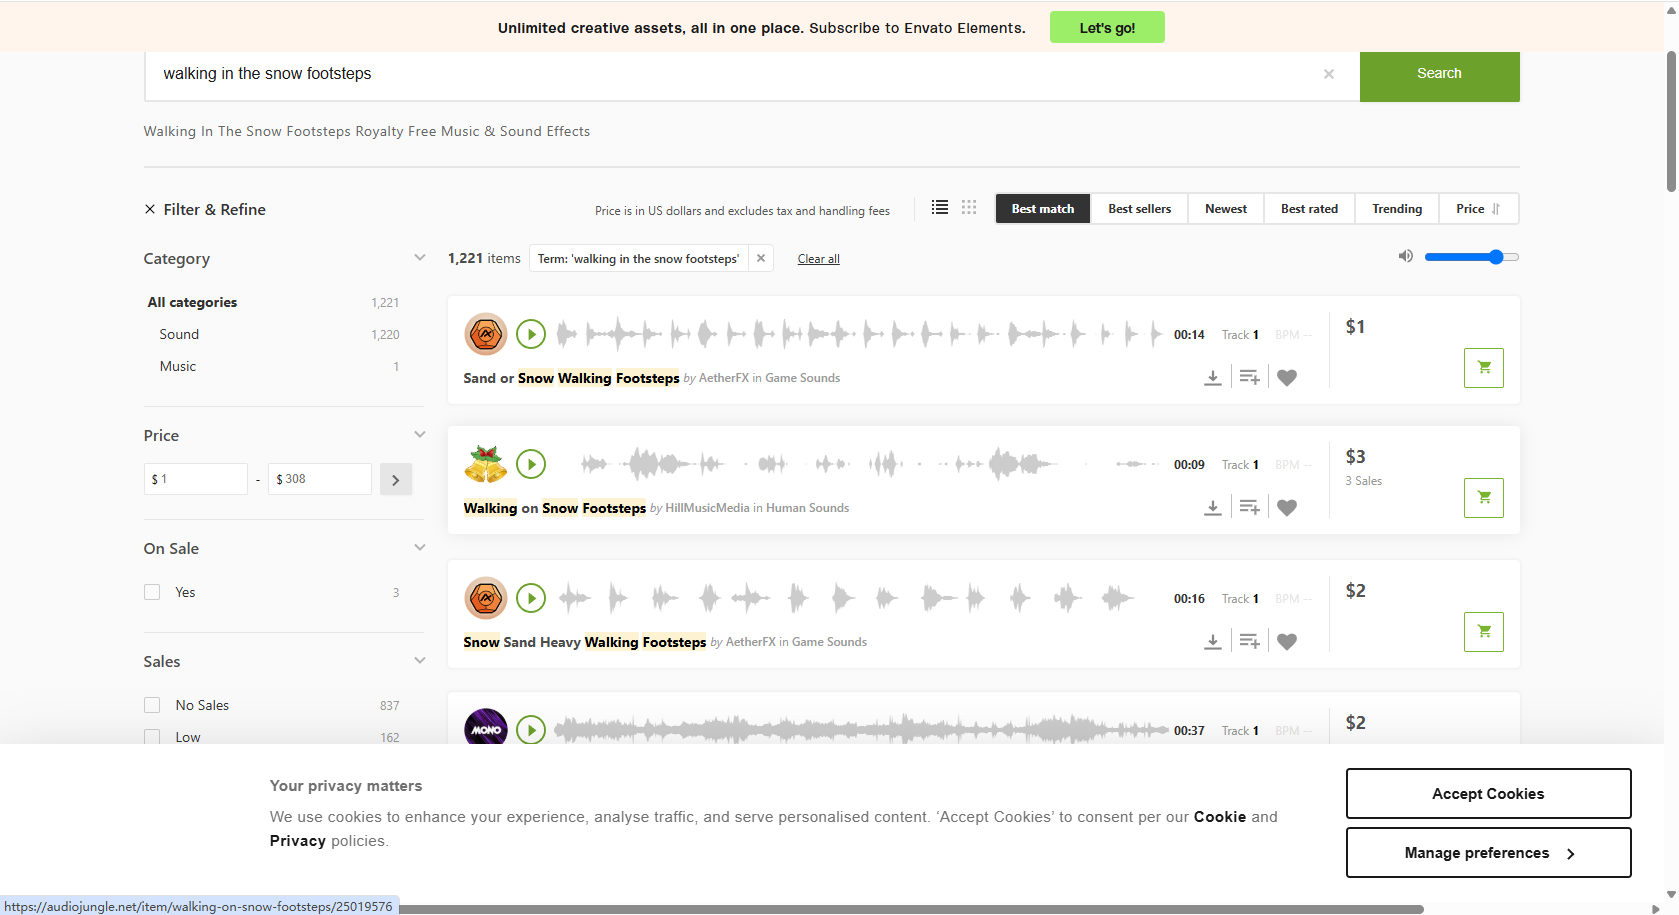Open AetherFX avatar on Snow Sand Heavy result
The width and height of the screenshot is (1679, 915).
click(x=486, y=598)
